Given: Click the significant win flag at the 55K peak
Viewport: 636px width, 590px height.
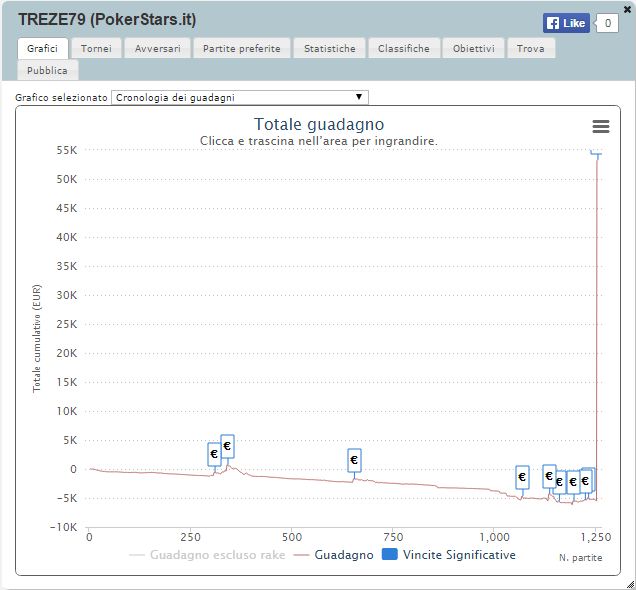Looking at the screenshot, I should click(595, 152).
